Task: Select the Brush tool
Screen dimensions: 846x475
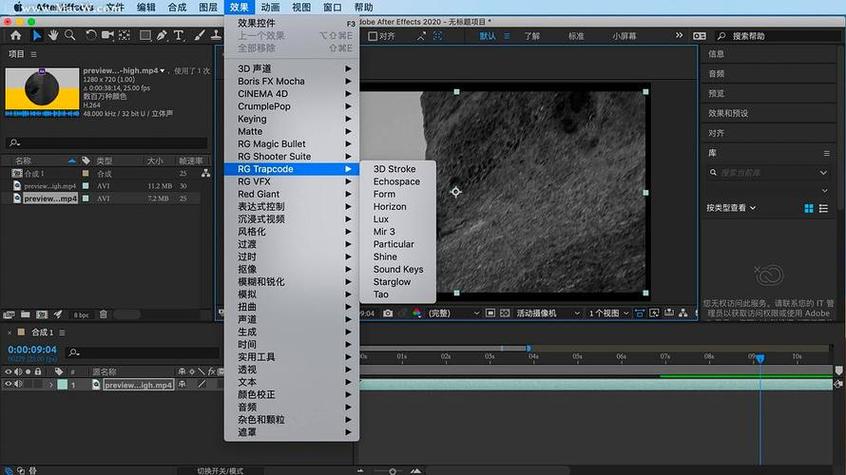Action: pos(199,36)
